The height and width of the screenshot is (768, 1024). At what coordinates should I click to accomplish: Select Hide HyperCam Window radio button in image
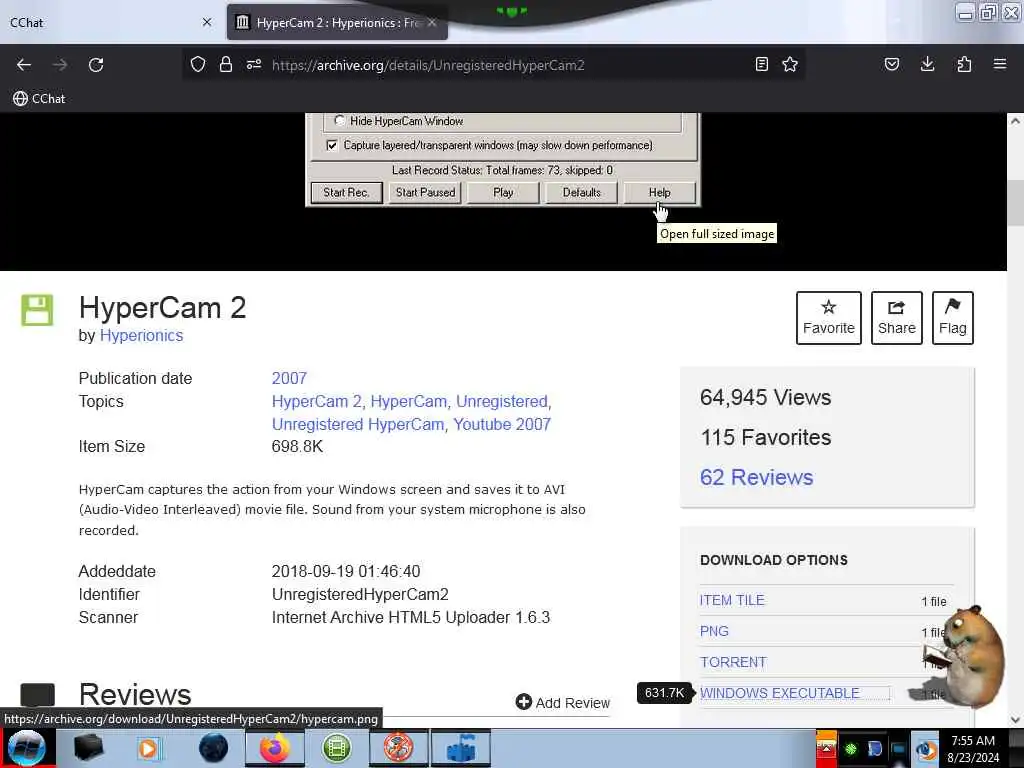click(x=339, y=121)
